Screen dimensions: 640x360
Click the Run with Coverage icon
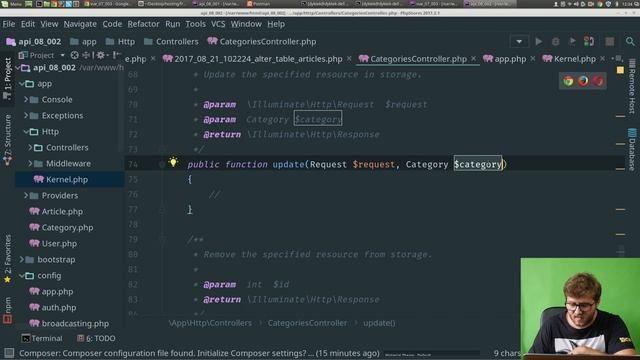coord(572,41)
